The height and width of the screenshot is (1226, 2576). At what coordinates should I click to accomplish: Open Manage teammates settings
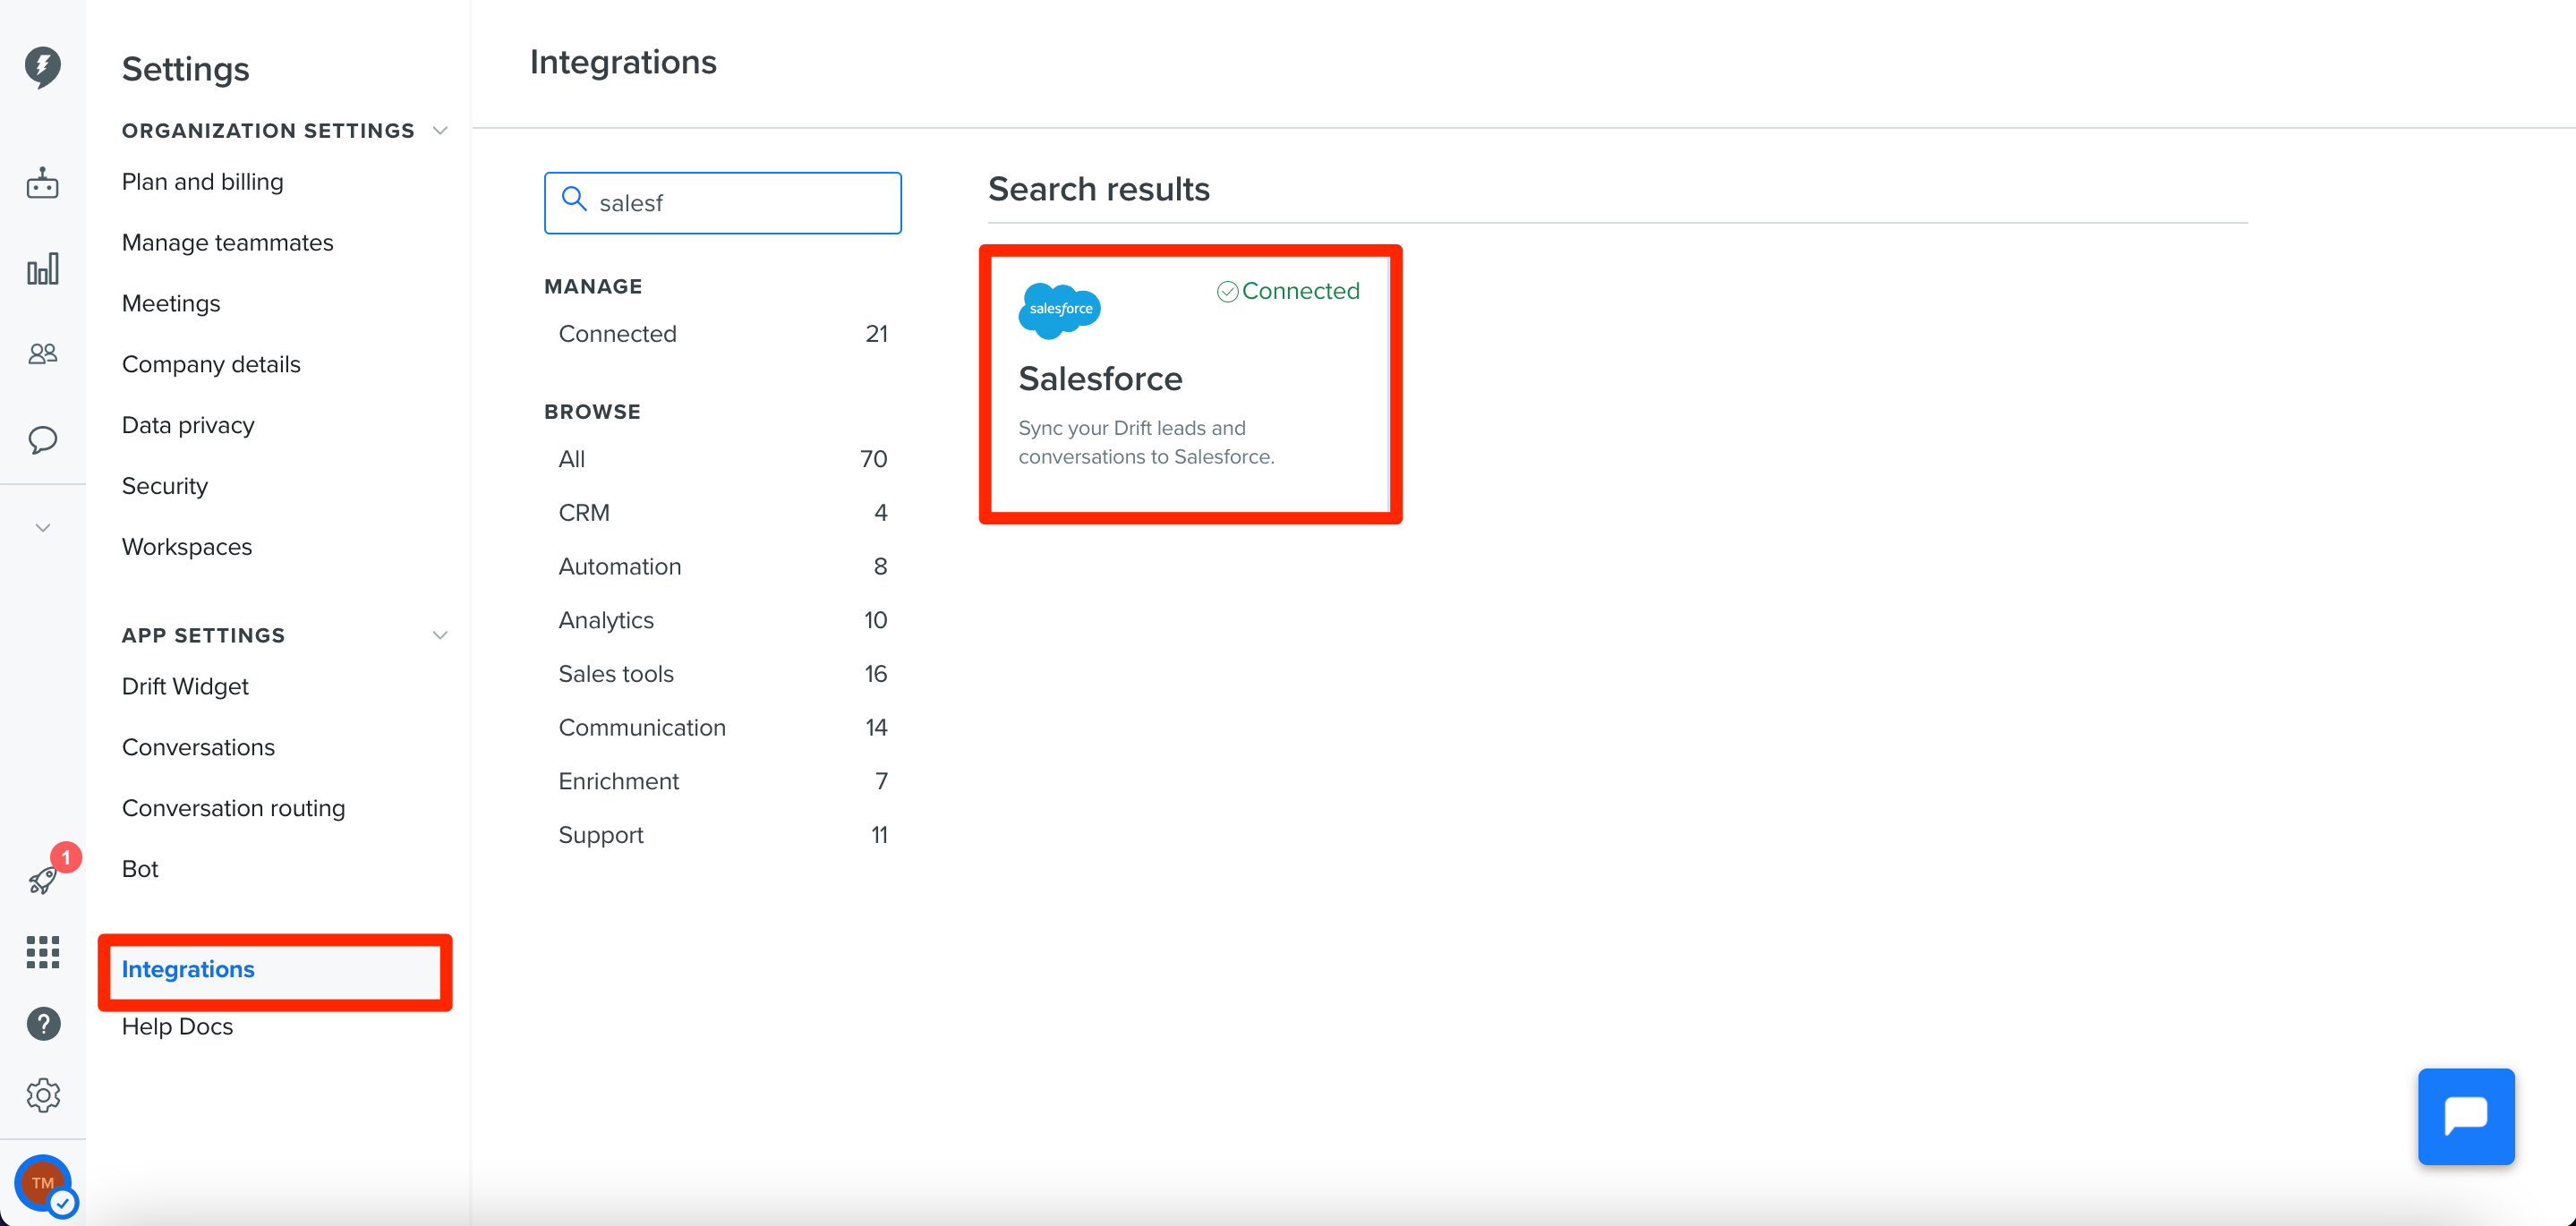[228, 243]
